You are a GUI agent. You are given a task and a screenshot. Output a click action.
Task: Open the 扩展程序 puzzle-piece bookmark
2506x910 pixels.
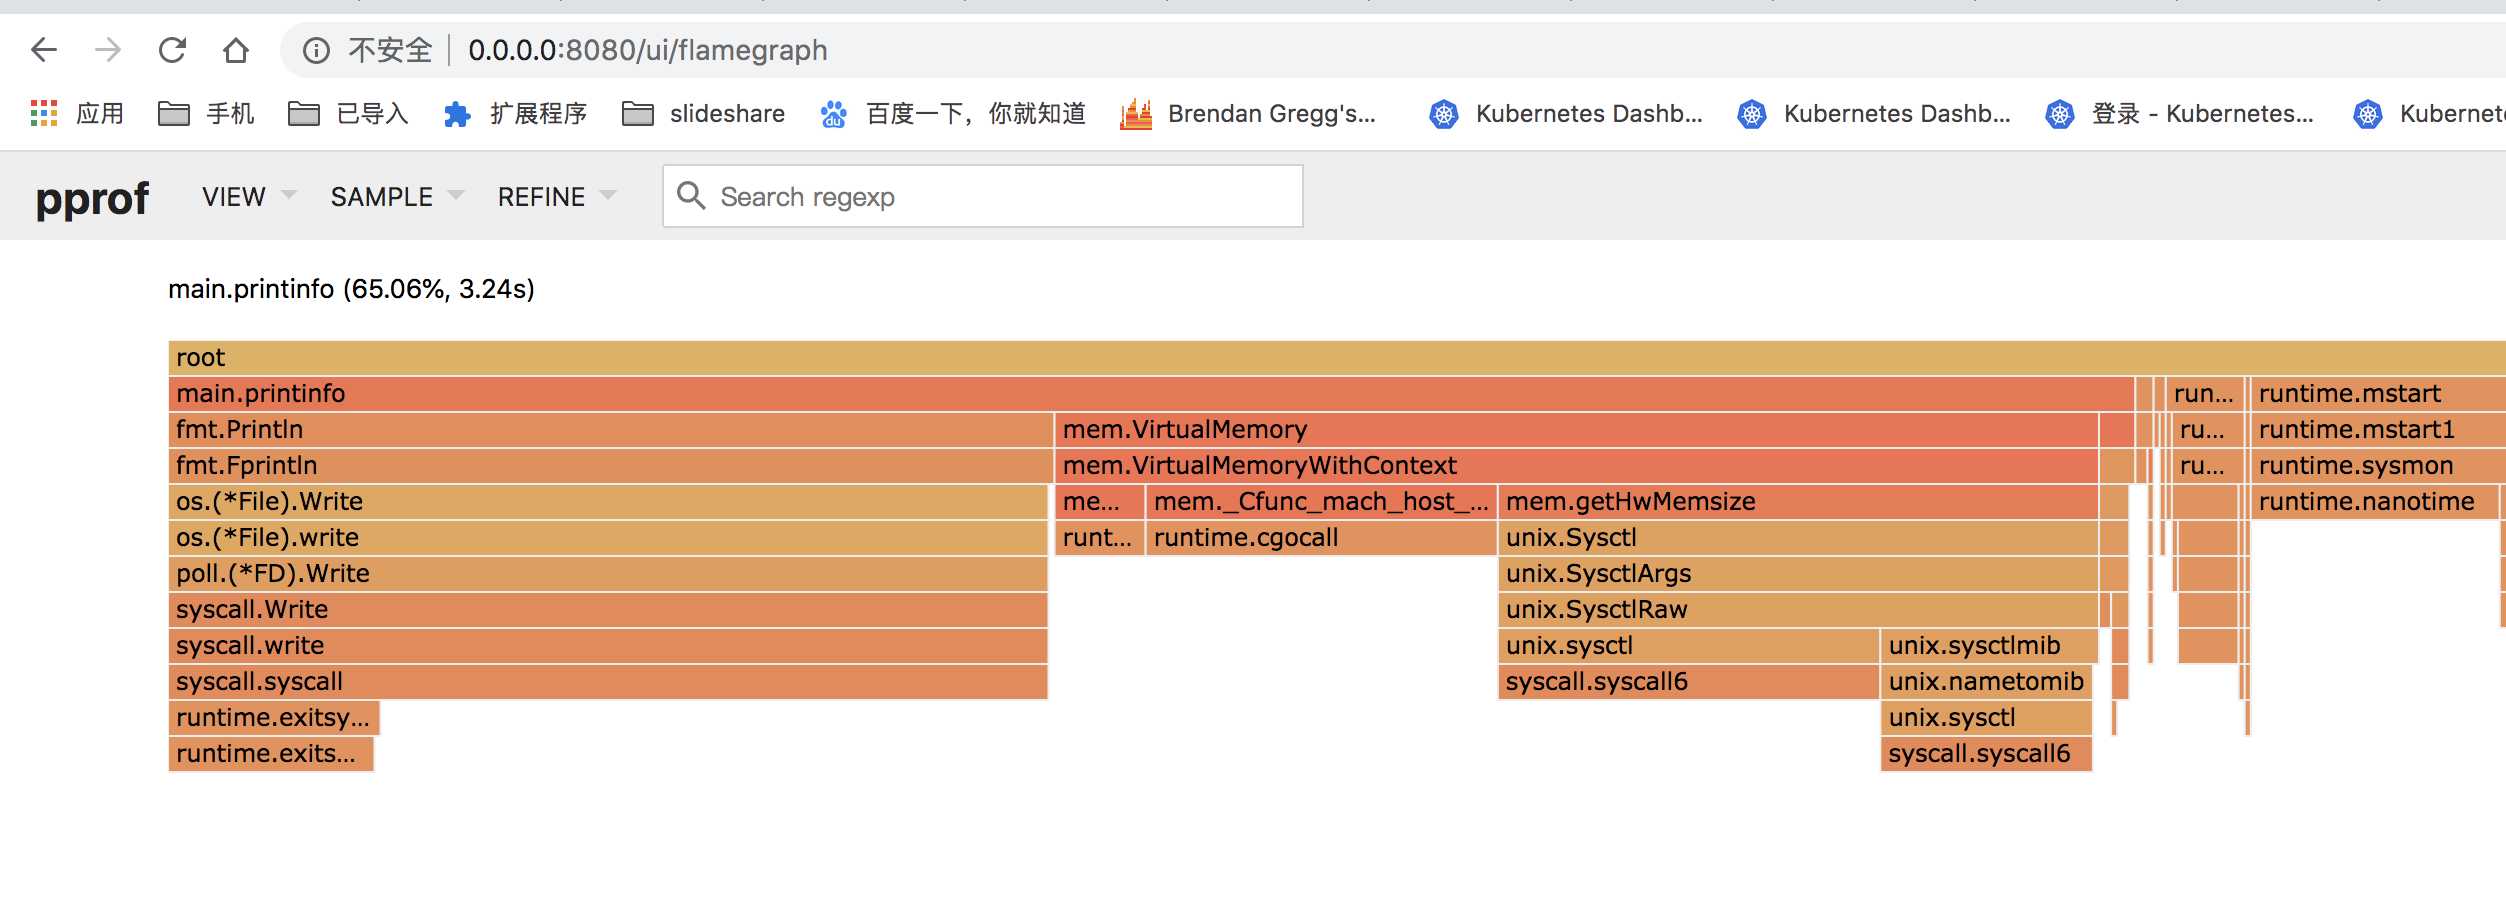tap(515, 113)
